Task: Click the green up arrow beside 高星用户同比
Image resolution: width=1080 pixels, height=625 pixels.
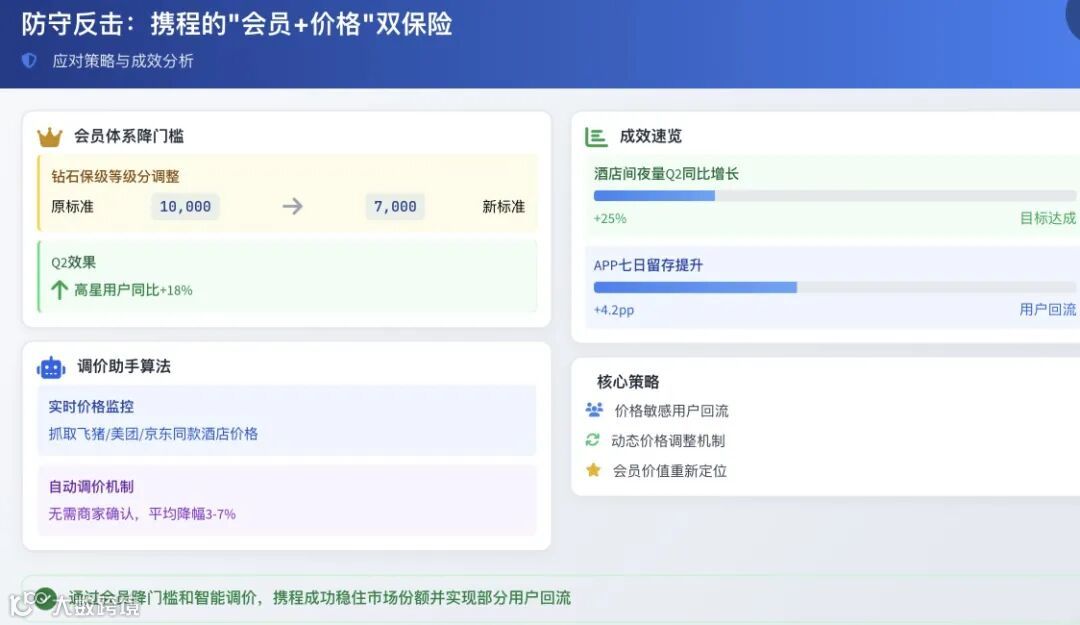Action: click(59, 290)
